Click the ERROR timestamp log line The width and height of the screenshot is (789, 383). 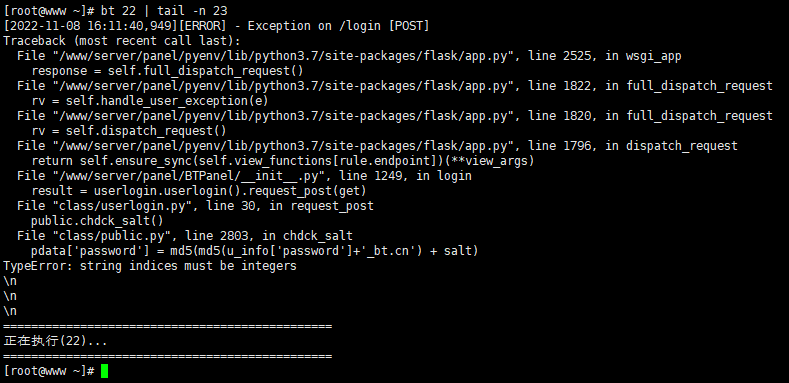click(216, 26)
